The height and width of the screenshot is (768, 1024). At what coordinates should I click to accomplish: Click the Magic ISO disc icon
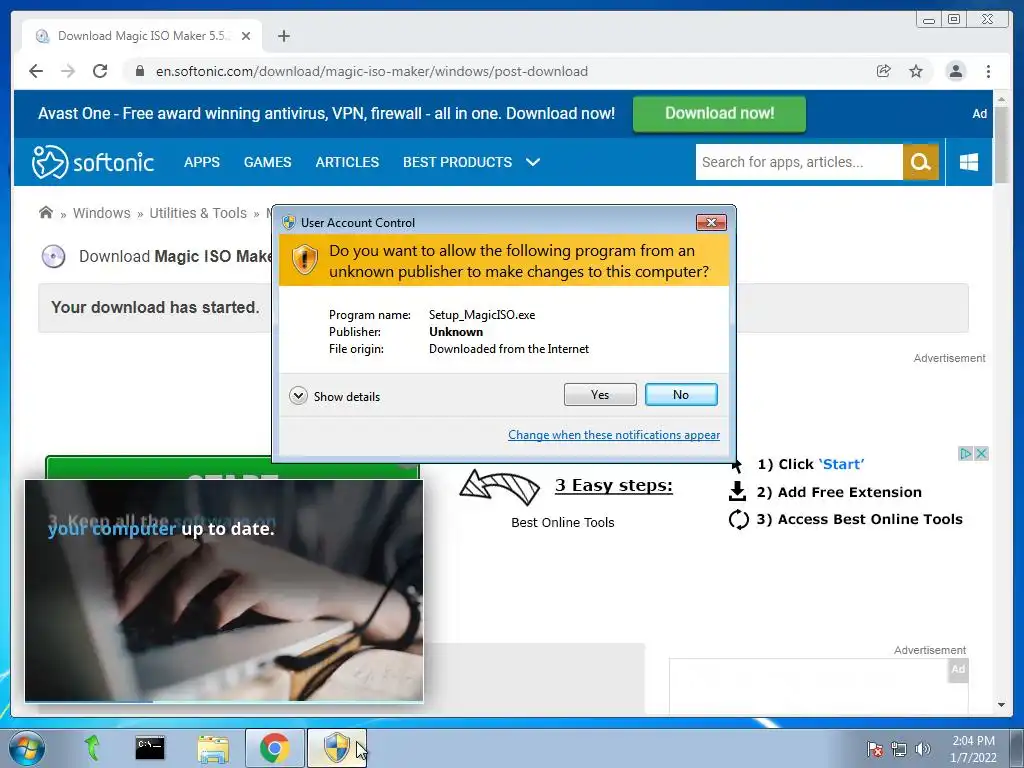click(54, 256)
